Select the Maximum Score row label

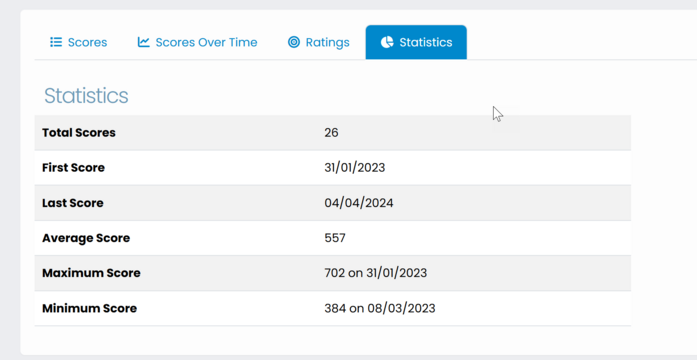pyautogui.click(x=91, y=273)
